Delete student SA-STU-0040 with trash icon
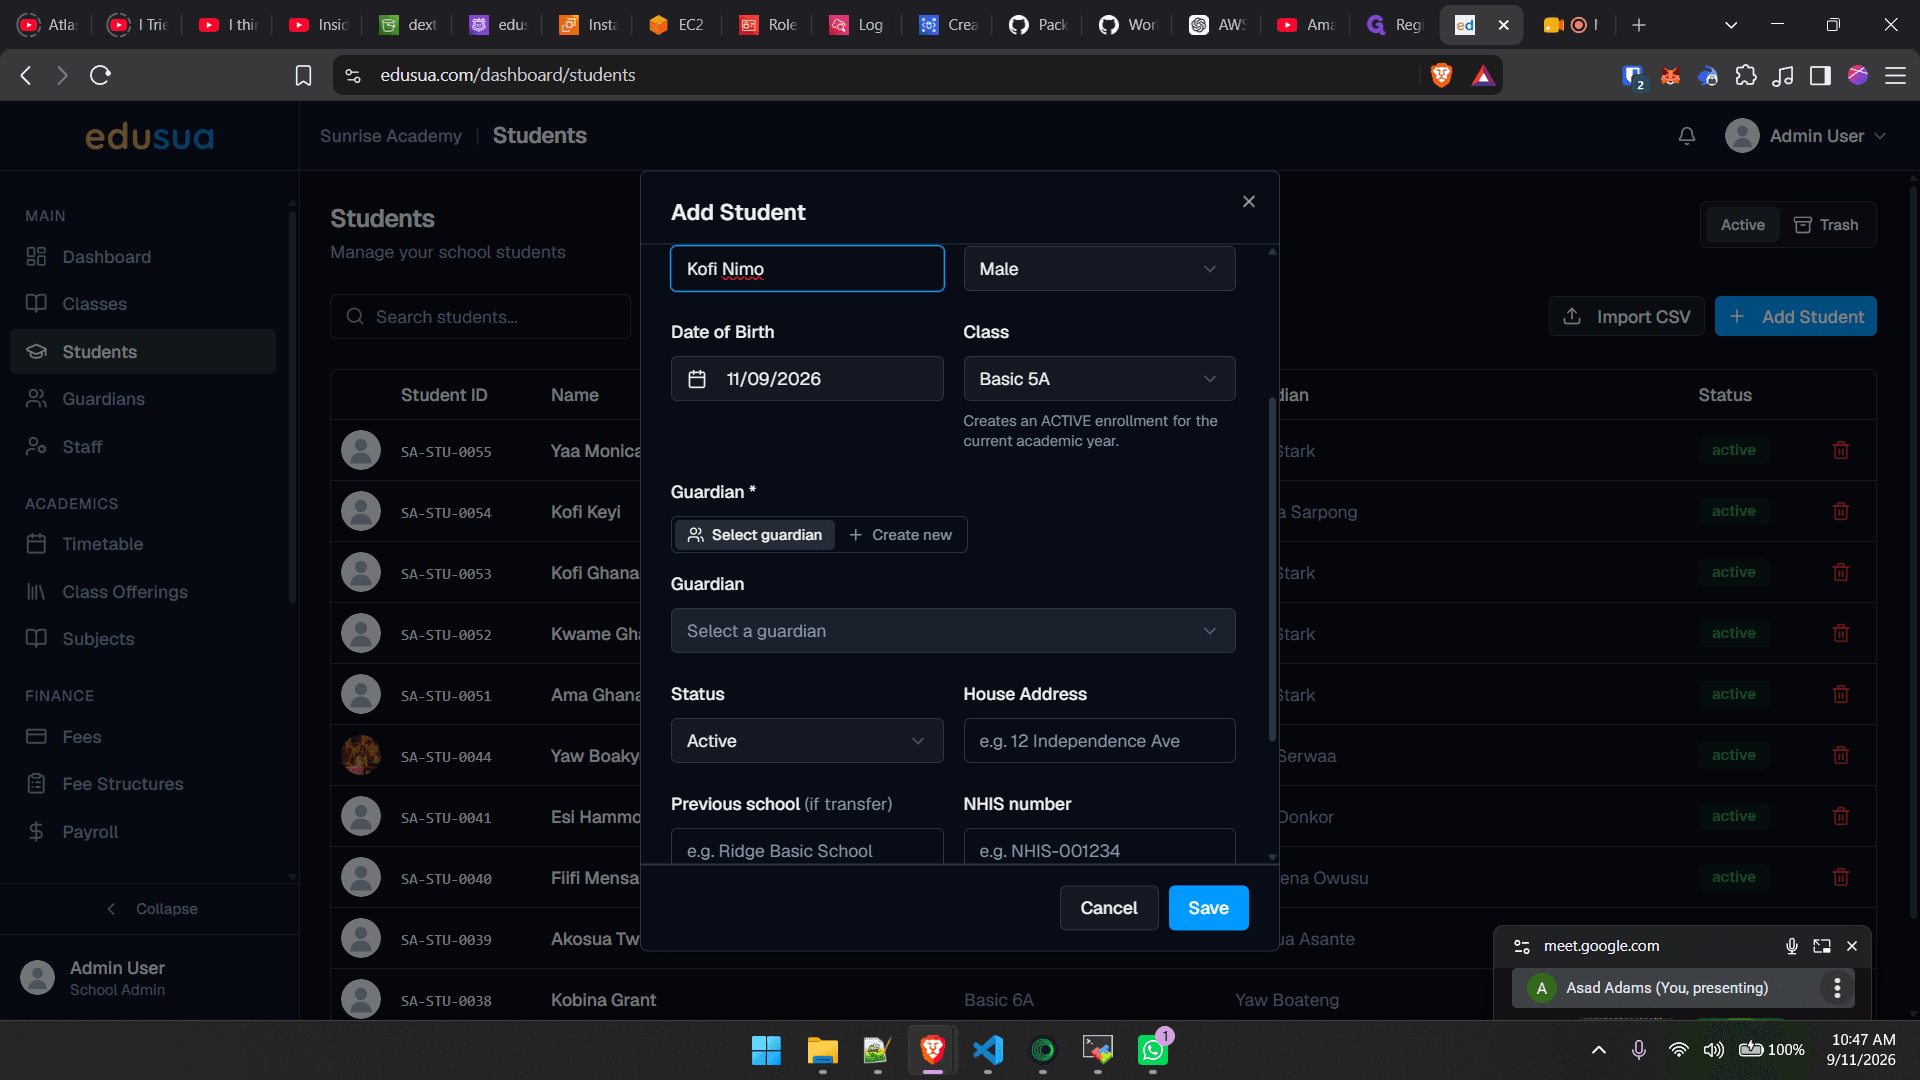This screenshot has width=1920, height=1080. 1841,878
